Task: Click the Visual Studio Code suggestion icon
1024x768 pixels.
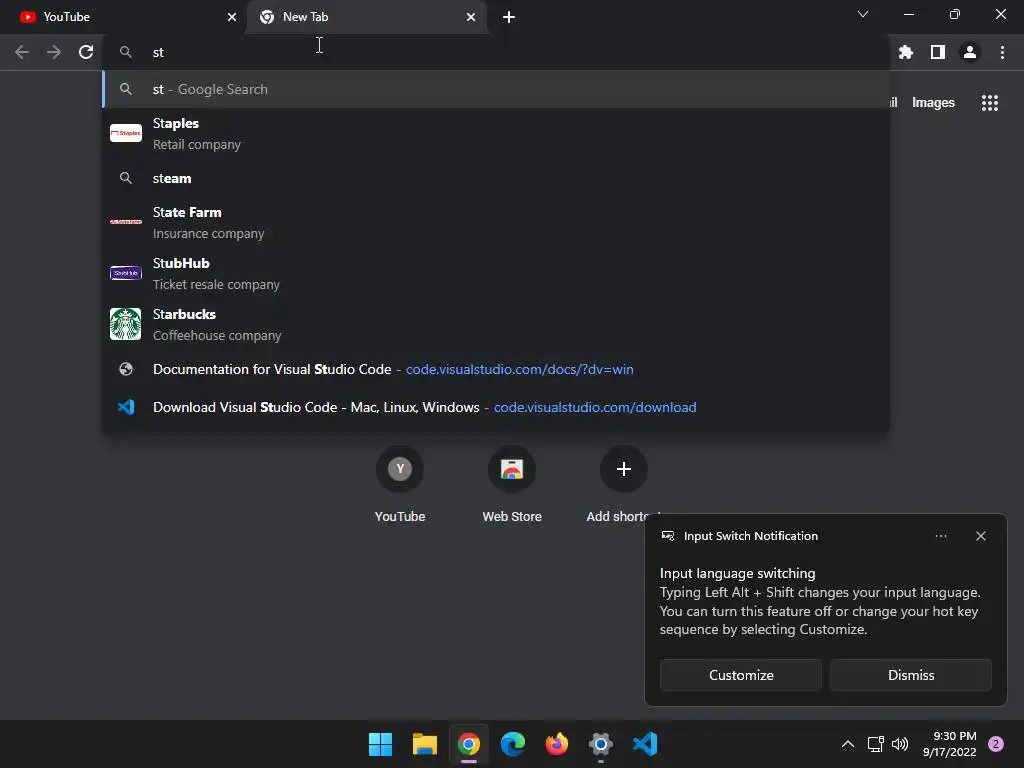Action: pos(125,407)
